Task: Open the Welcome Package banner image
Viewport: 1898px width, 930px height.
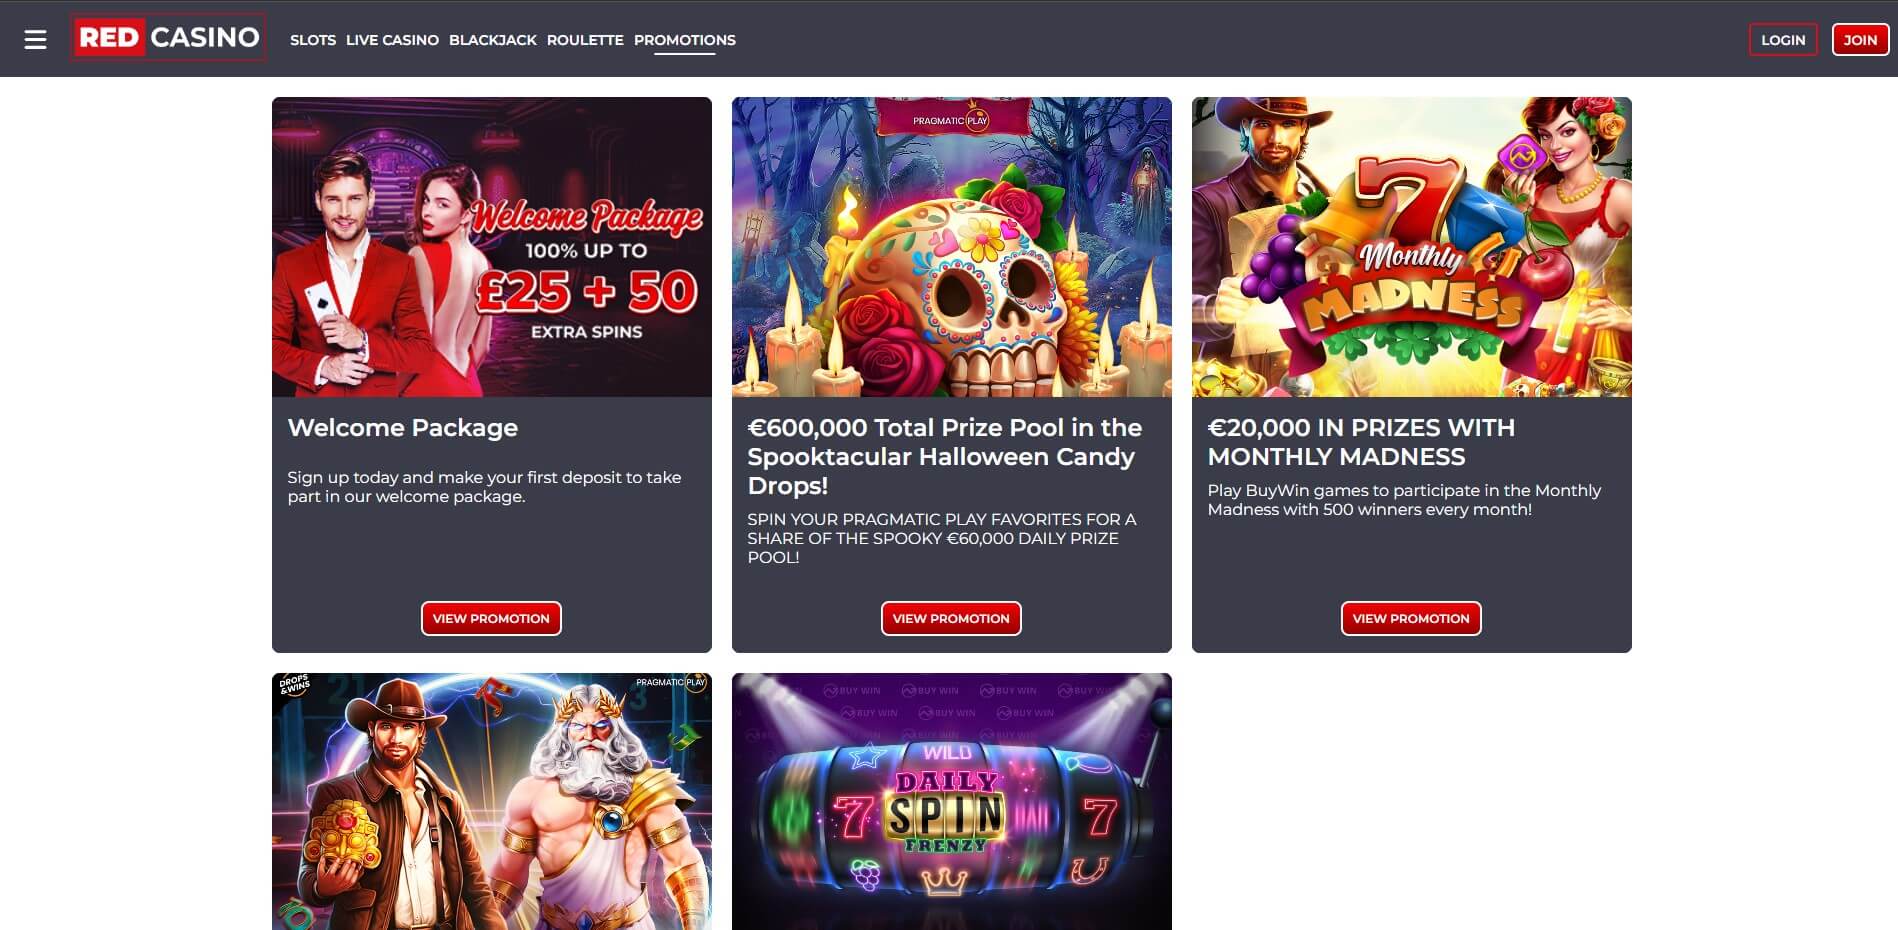Action: [492, 247]
